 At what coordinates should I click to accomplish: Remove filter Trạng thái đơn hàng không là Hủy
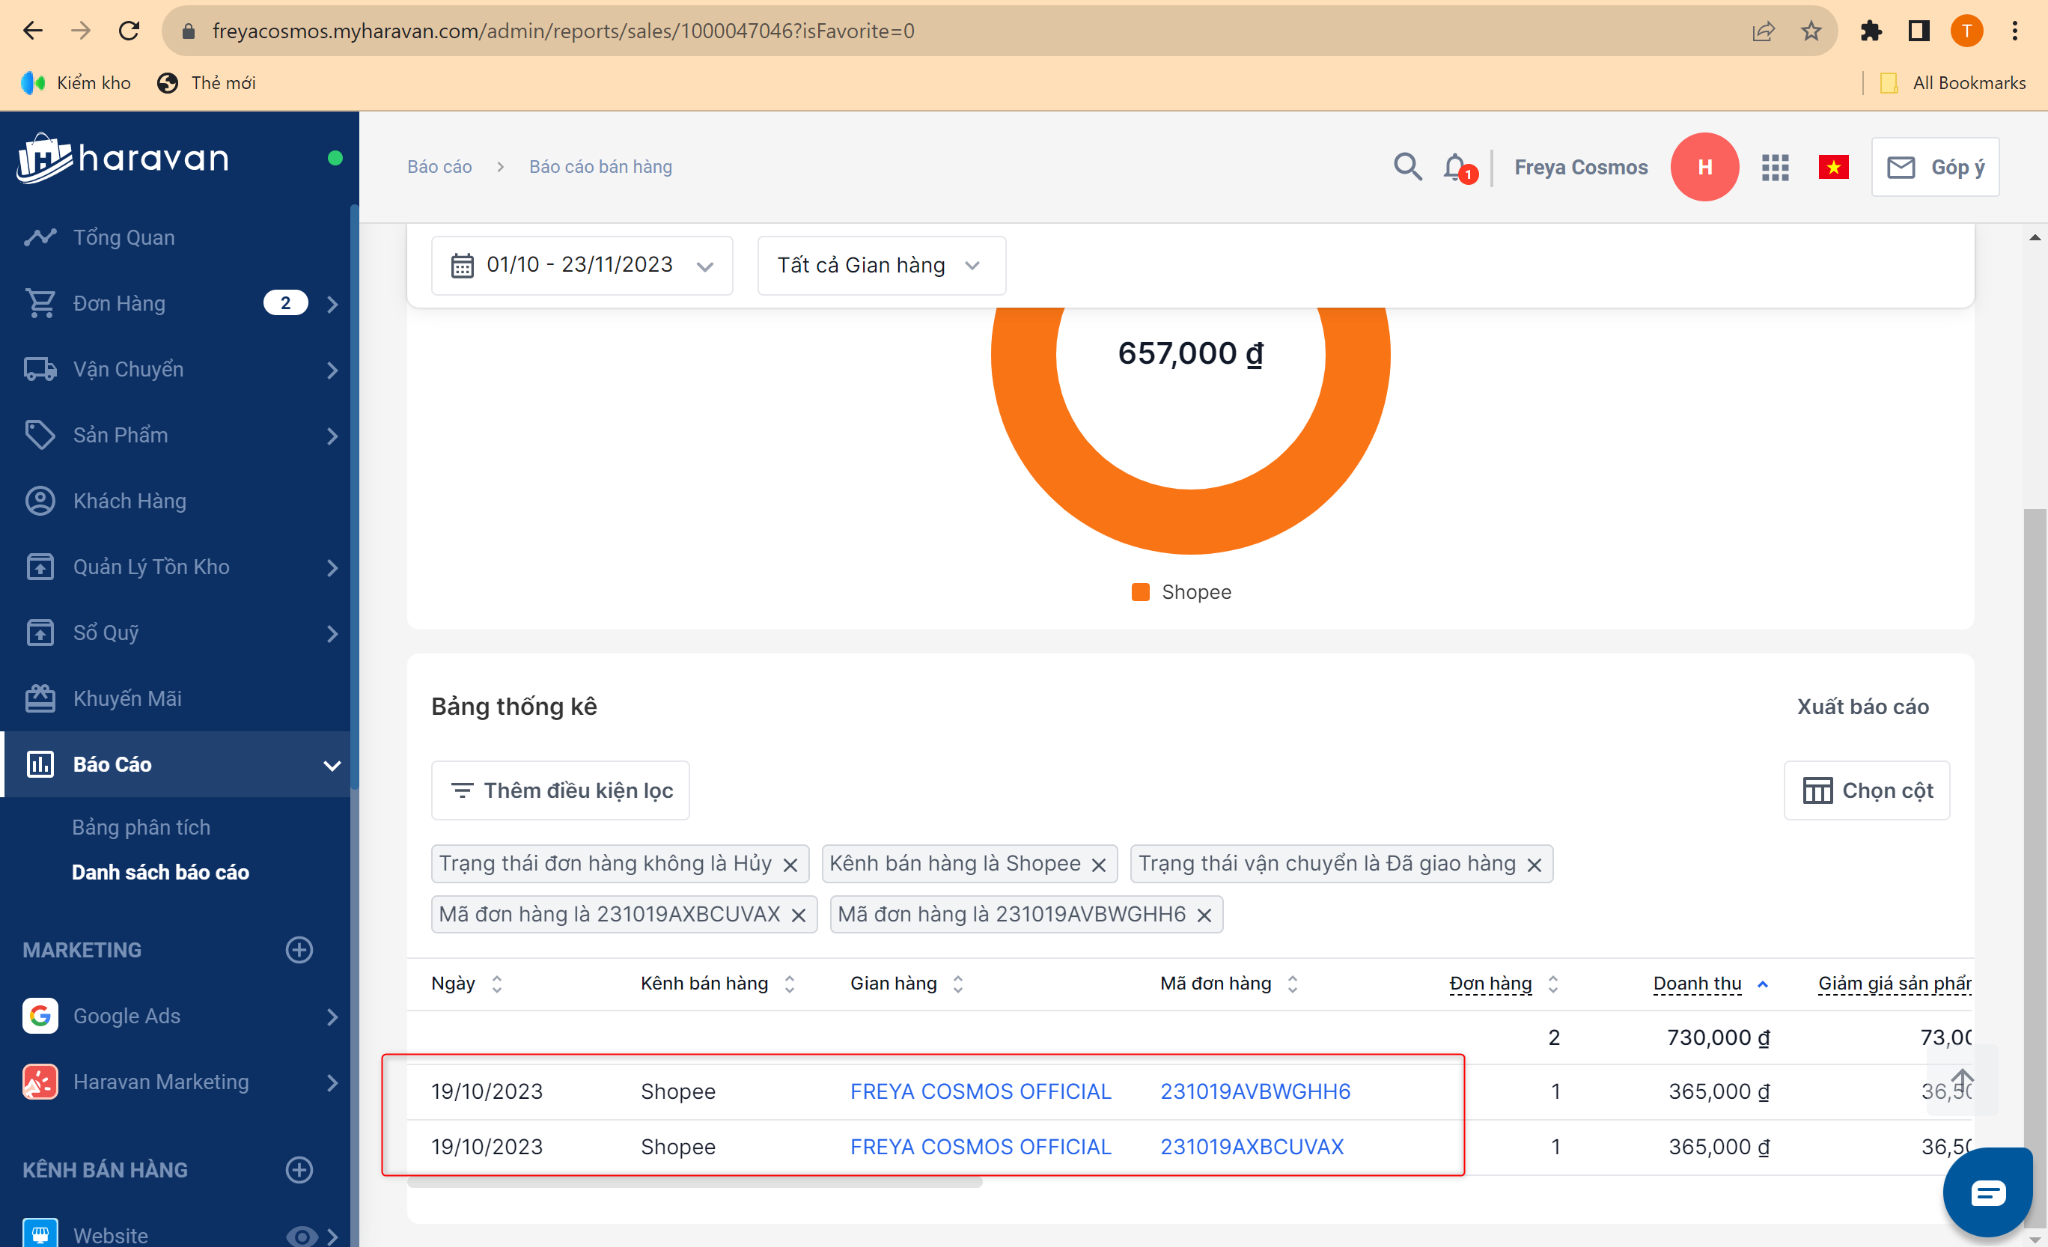[790, 865]
